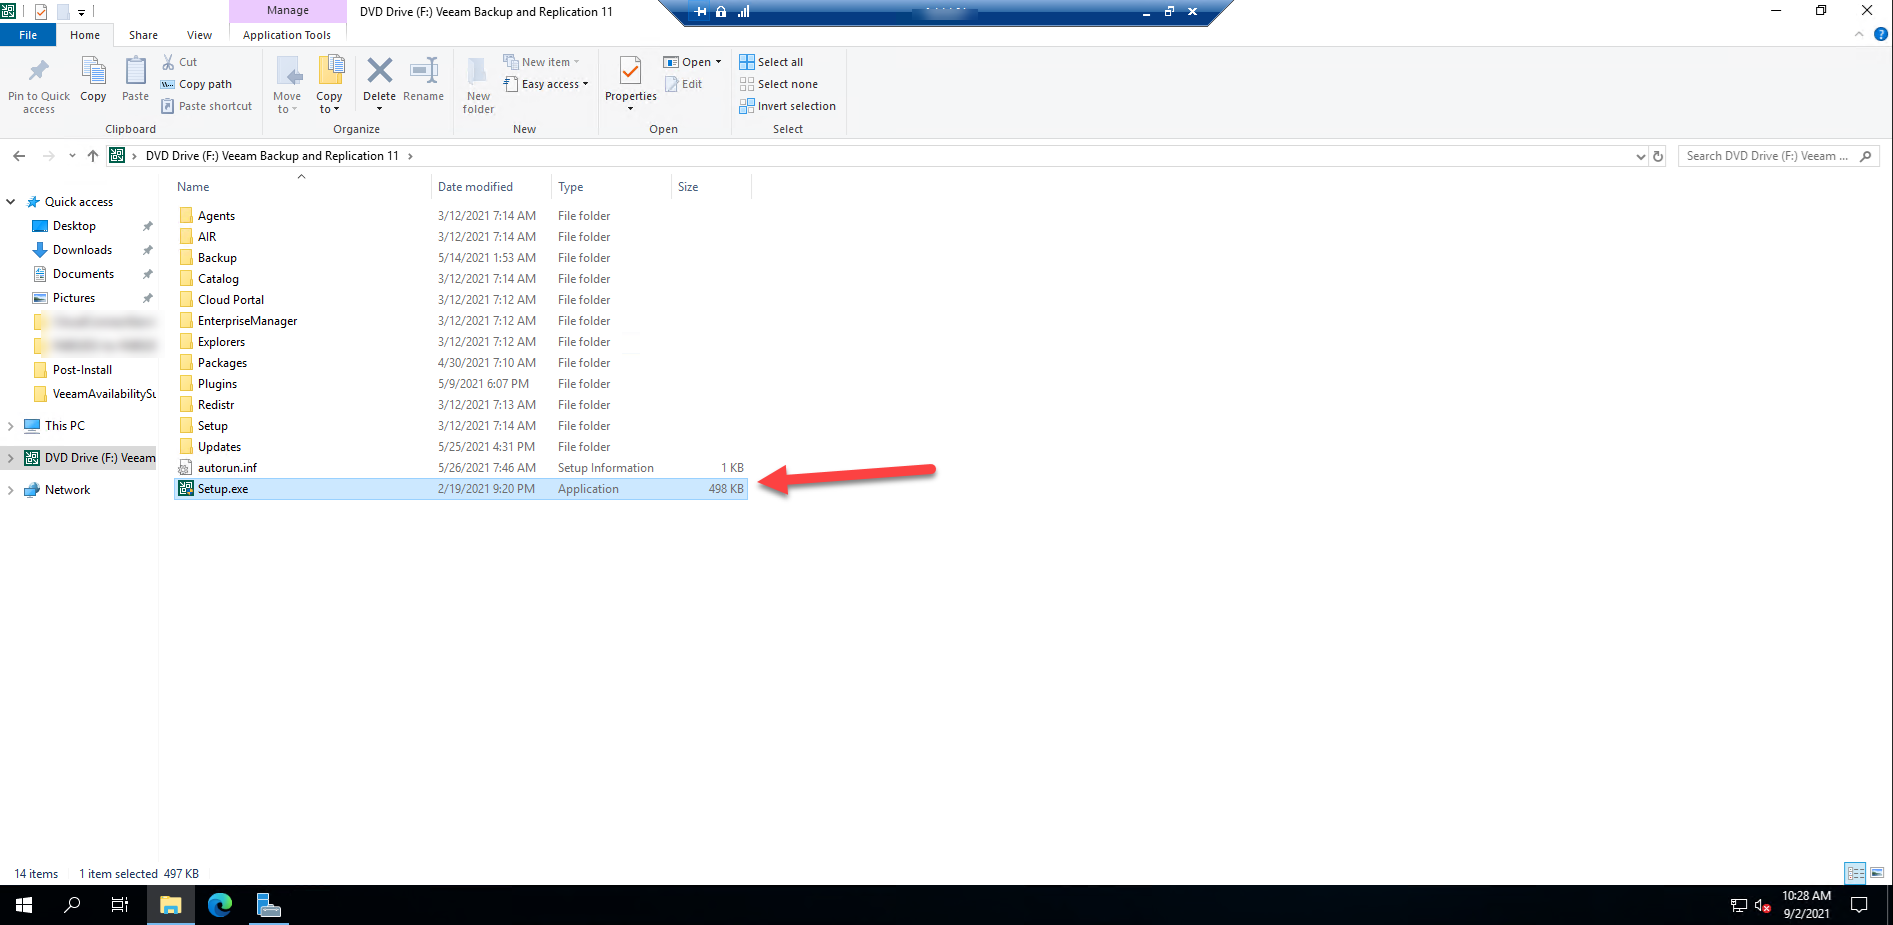The height and width of the screenshot is (925, 1893).
Task: Open the recent locations dropdown
Action: (x=72, y=156)
